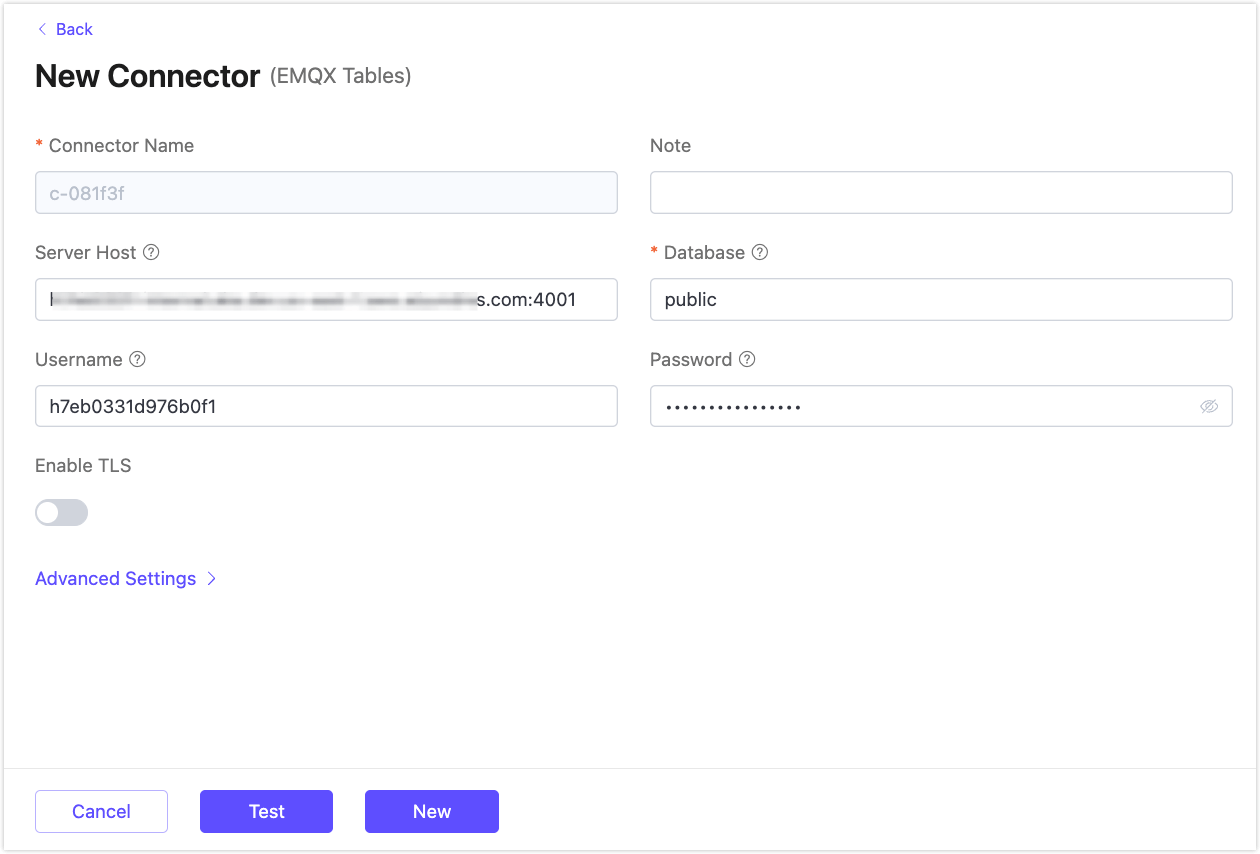Viewport: 1260px width, 854px height.
Task: Click the New Connector page heading
Action: point(148,77)
